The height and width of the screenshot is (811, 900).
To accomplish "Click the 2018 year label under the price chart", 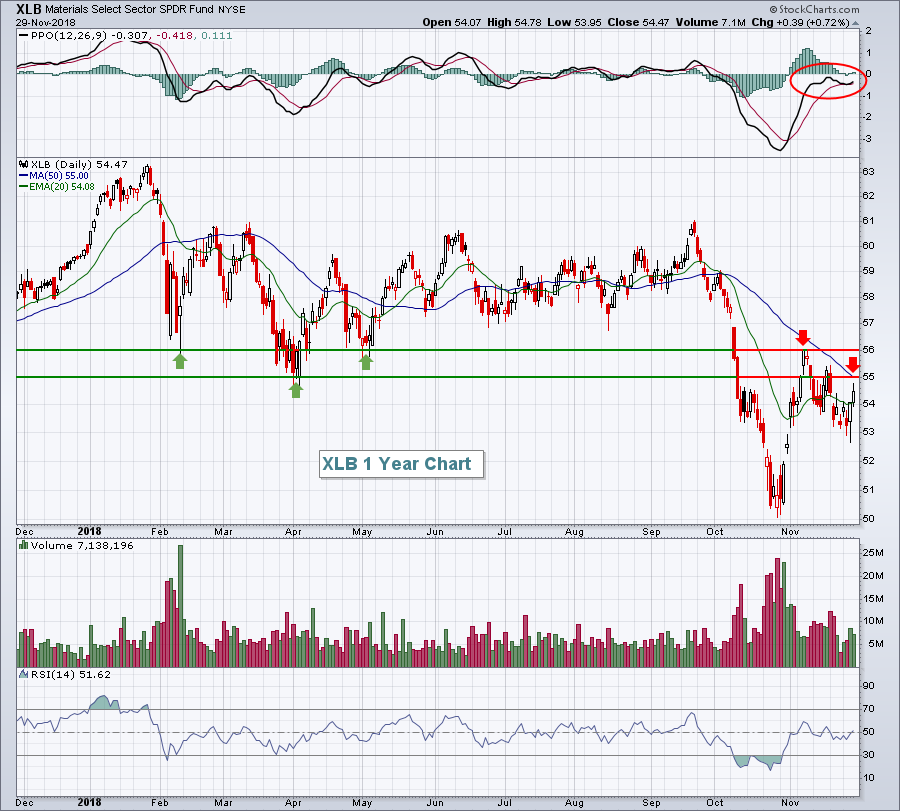I will pyautogui.click(x=89, y=531).
